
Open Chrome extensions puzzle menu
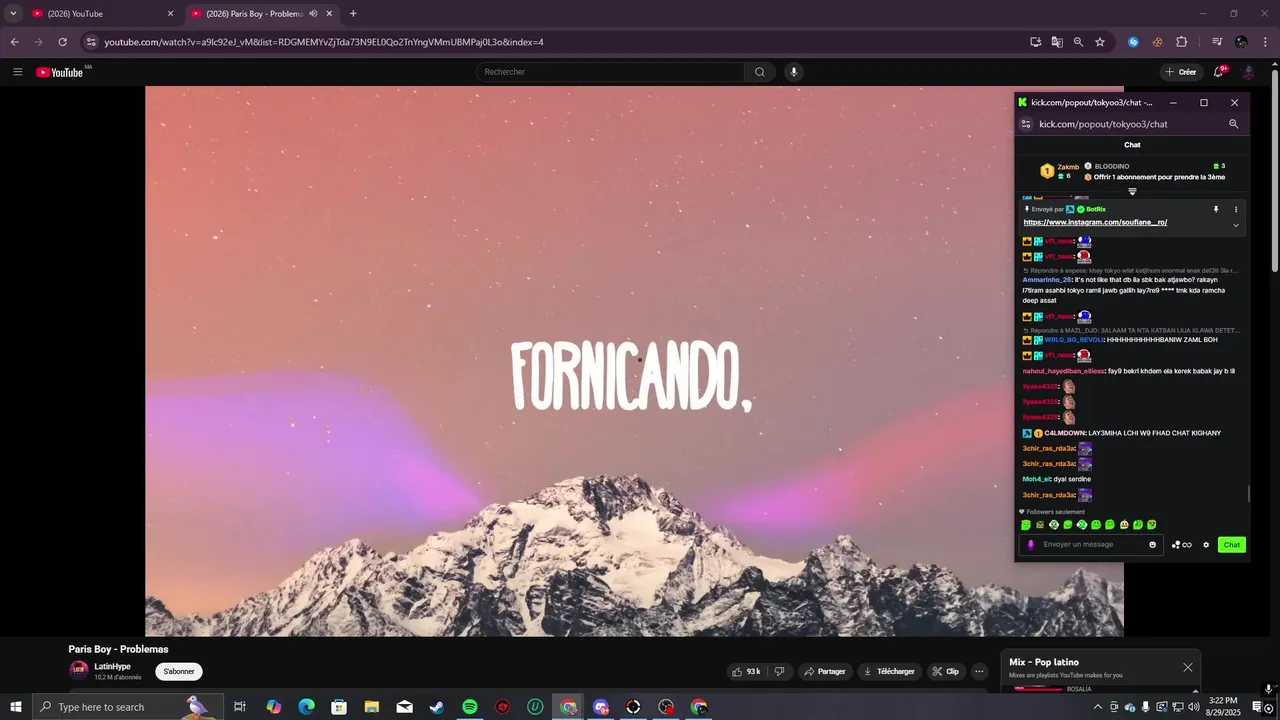click(1181, 42)
